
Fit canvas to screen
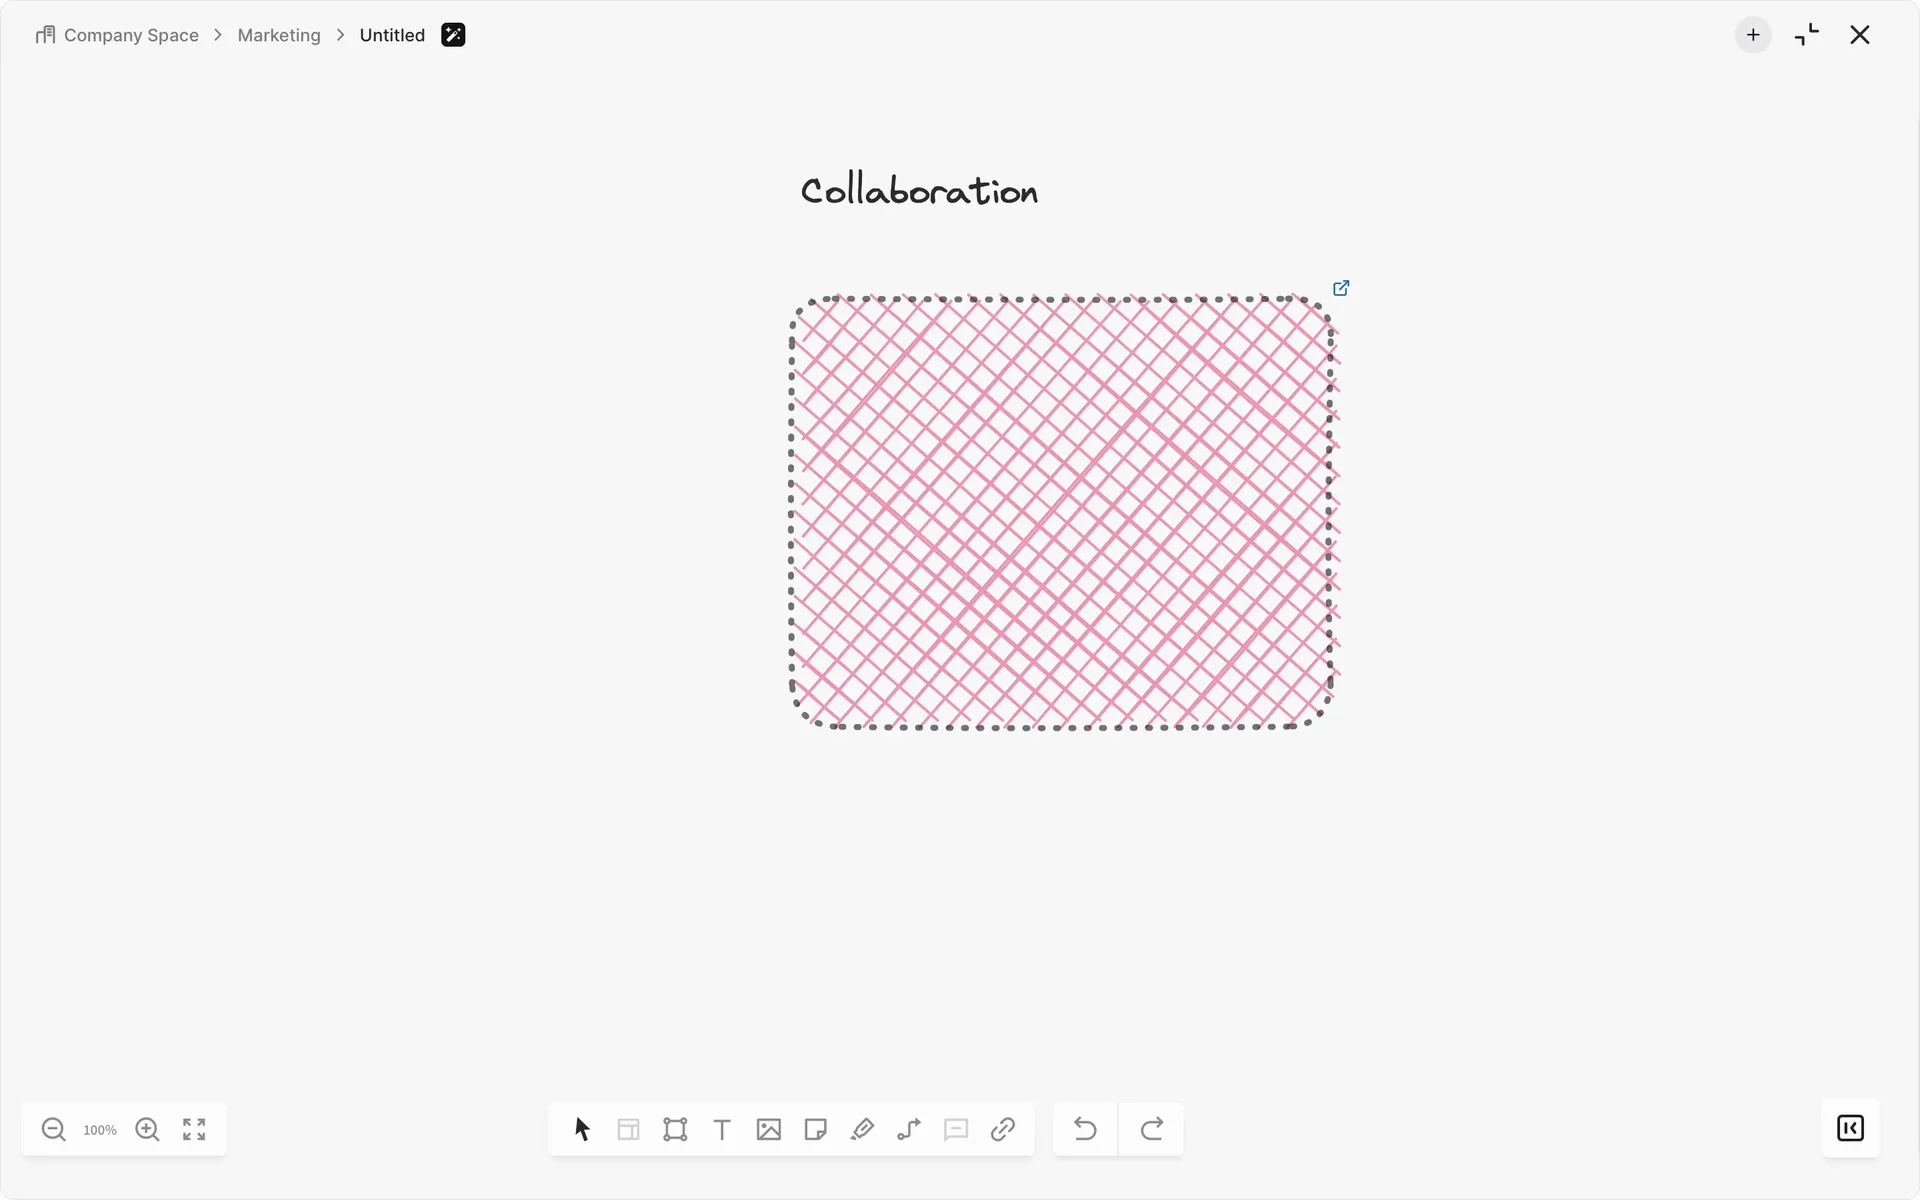click(194, 1129)
